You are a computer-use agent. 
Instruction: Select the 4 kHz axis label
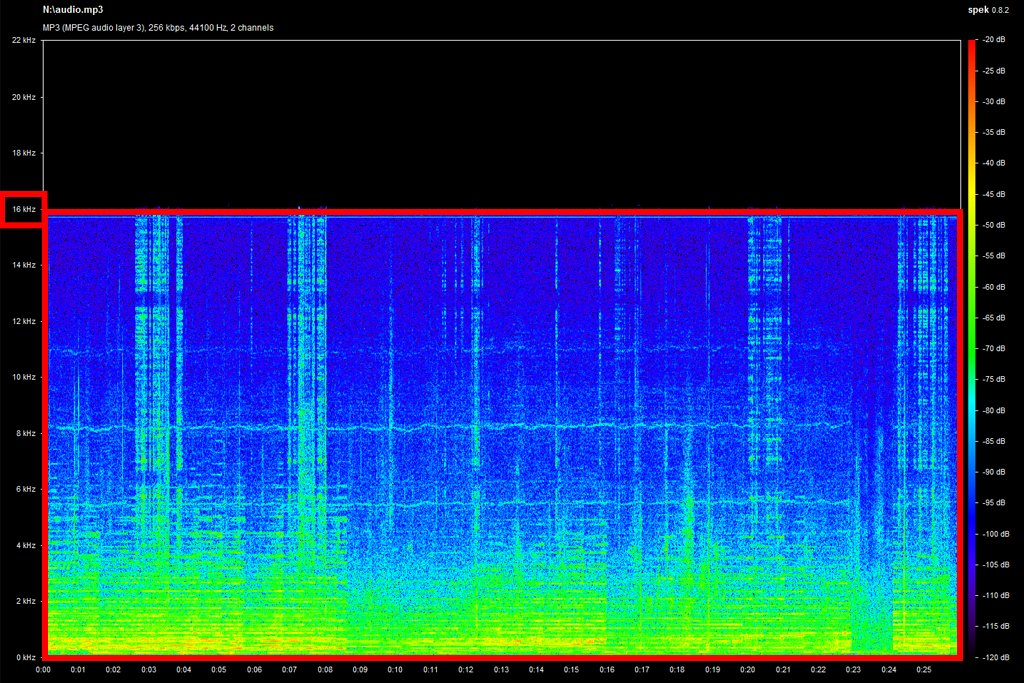point(25,545)
